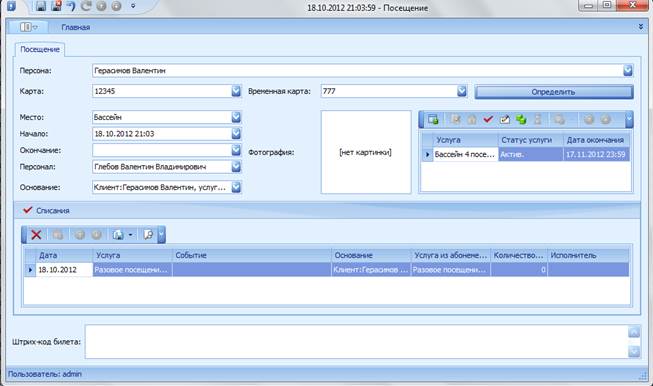
Task: Expand the Место combo box showing Бассейн
Action: click(236, 117)
